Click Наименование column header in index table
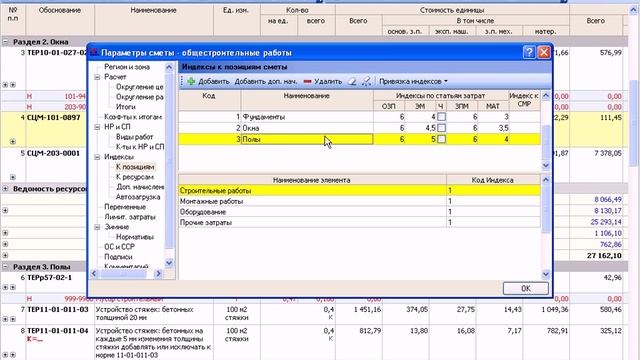Viewport: 640px width, 360px height. pos(307,96)
